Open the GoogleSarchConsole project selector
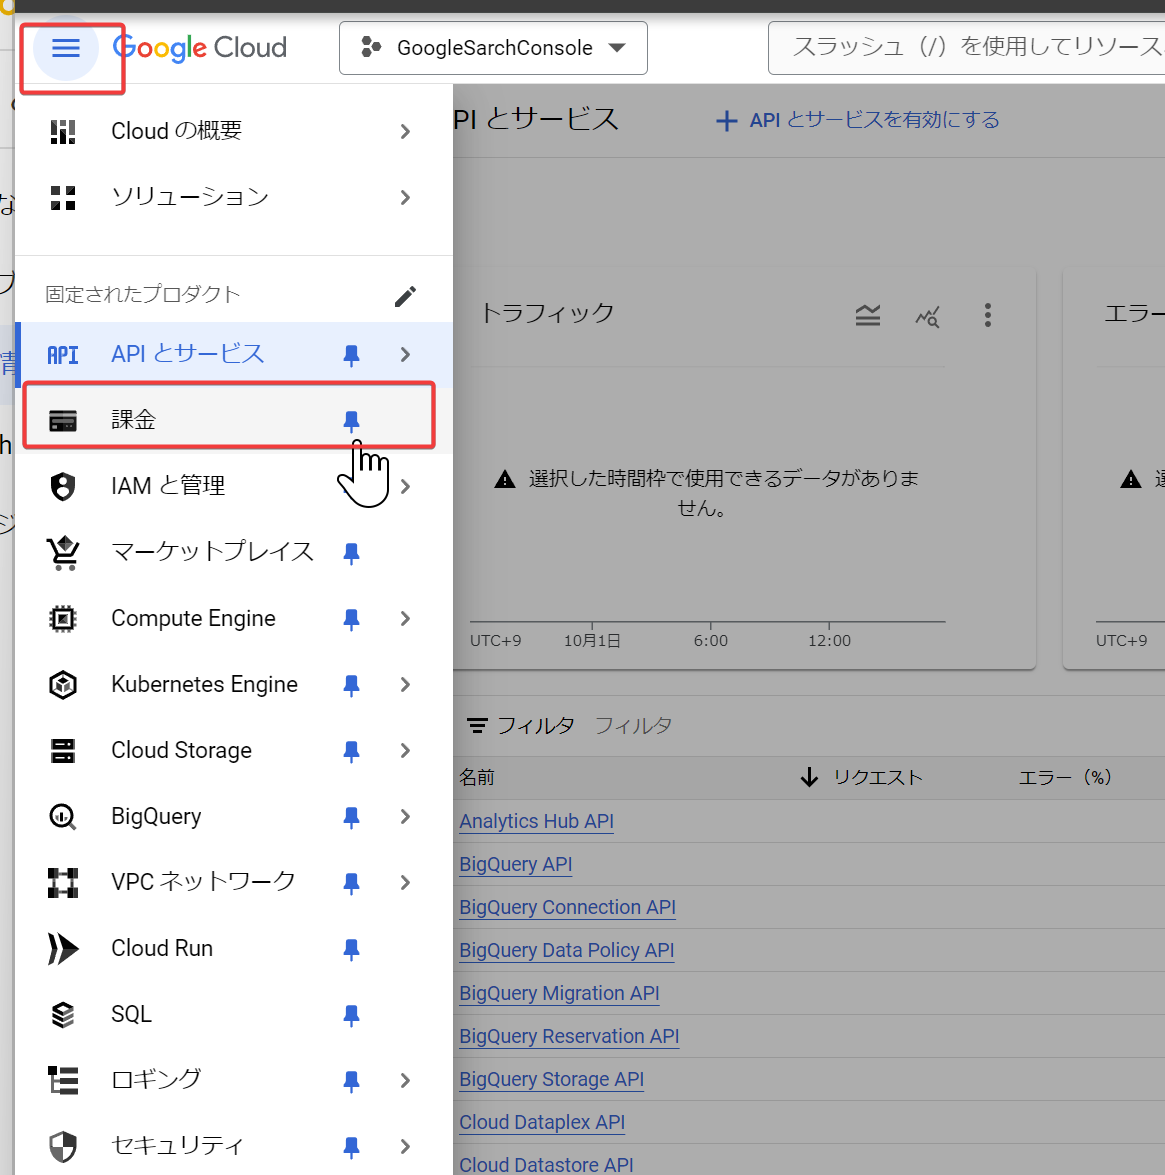This screenshot has width=1165, height=1175. click(493, 48)
